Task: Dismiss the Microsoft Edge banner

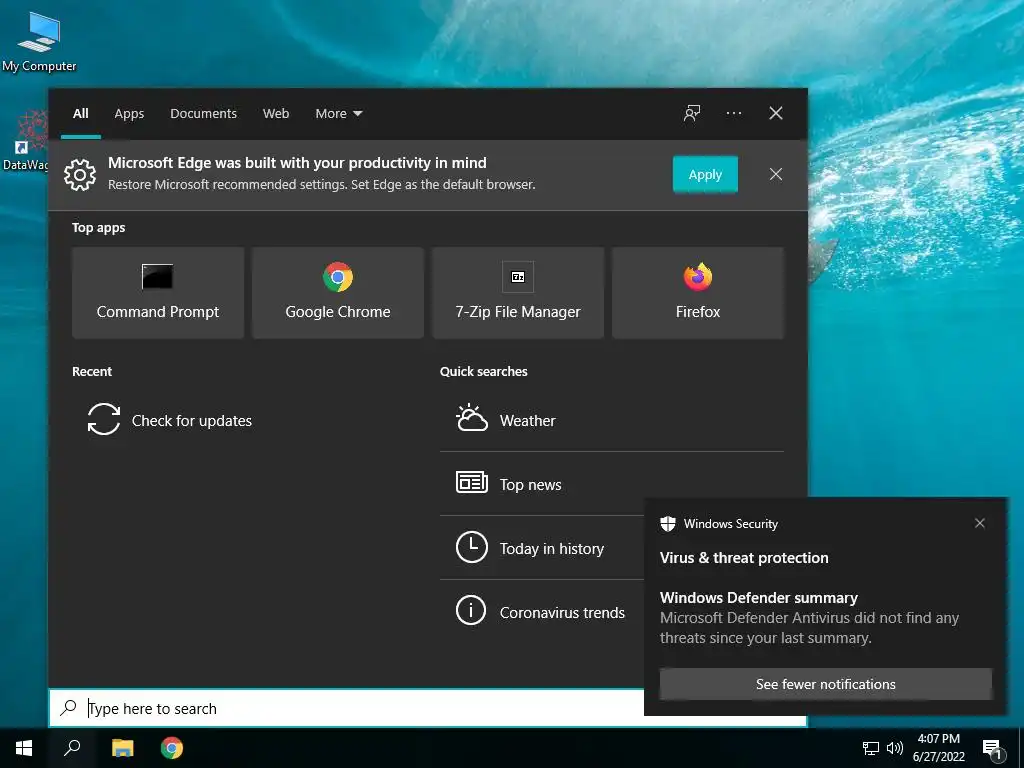Action: coord(775,174)
